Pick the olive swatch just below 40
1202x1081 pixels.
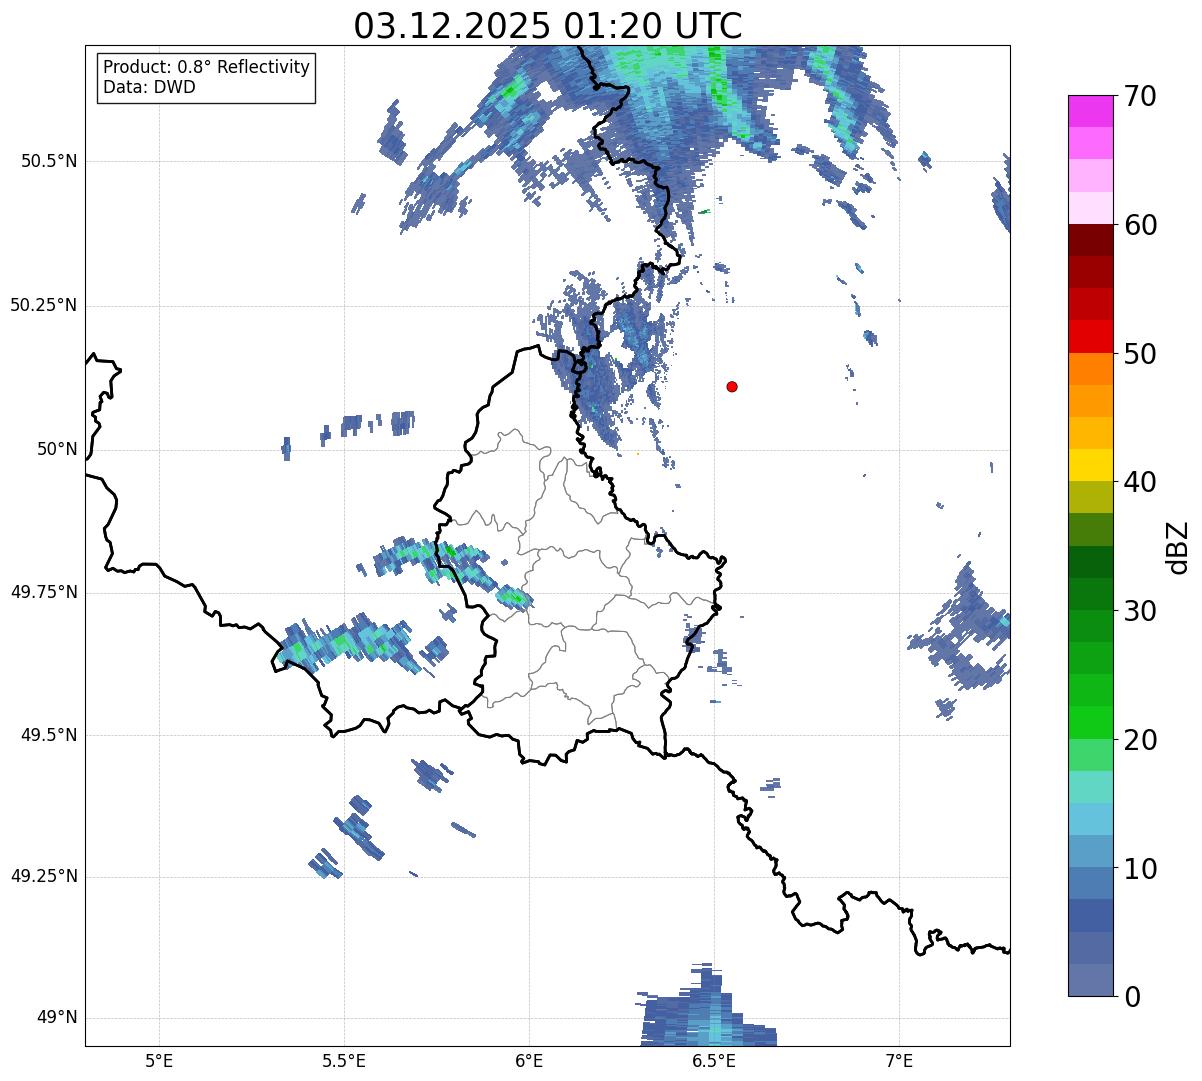(x=1090, y=497)
